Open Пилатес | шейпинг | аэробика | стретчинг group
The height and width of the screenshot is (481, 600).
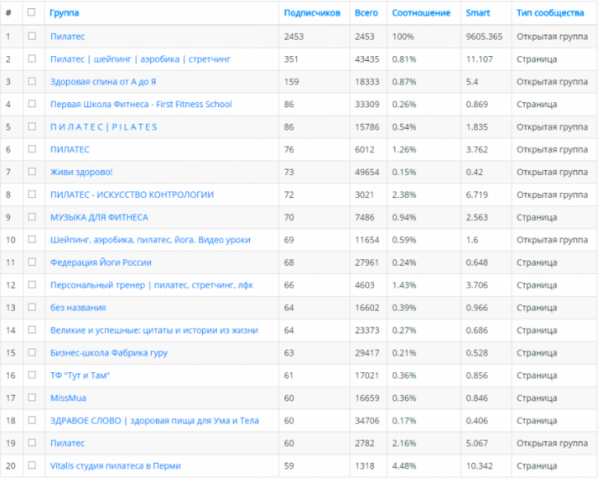(x=140, y=59)
